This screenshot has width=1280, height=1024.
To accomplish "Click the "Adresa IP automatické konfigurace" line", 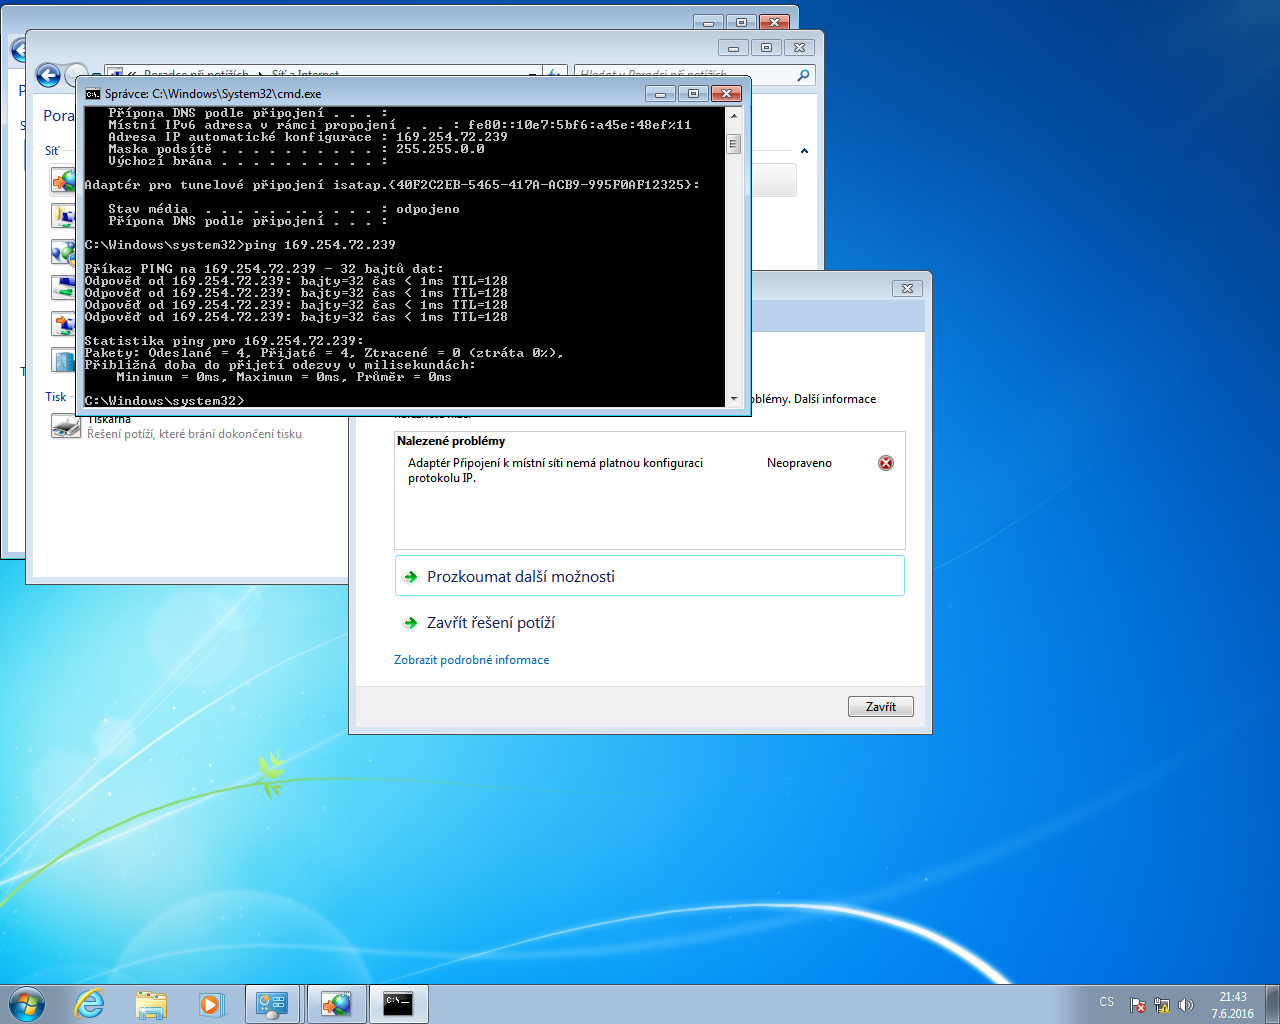I will pos(308,137).
